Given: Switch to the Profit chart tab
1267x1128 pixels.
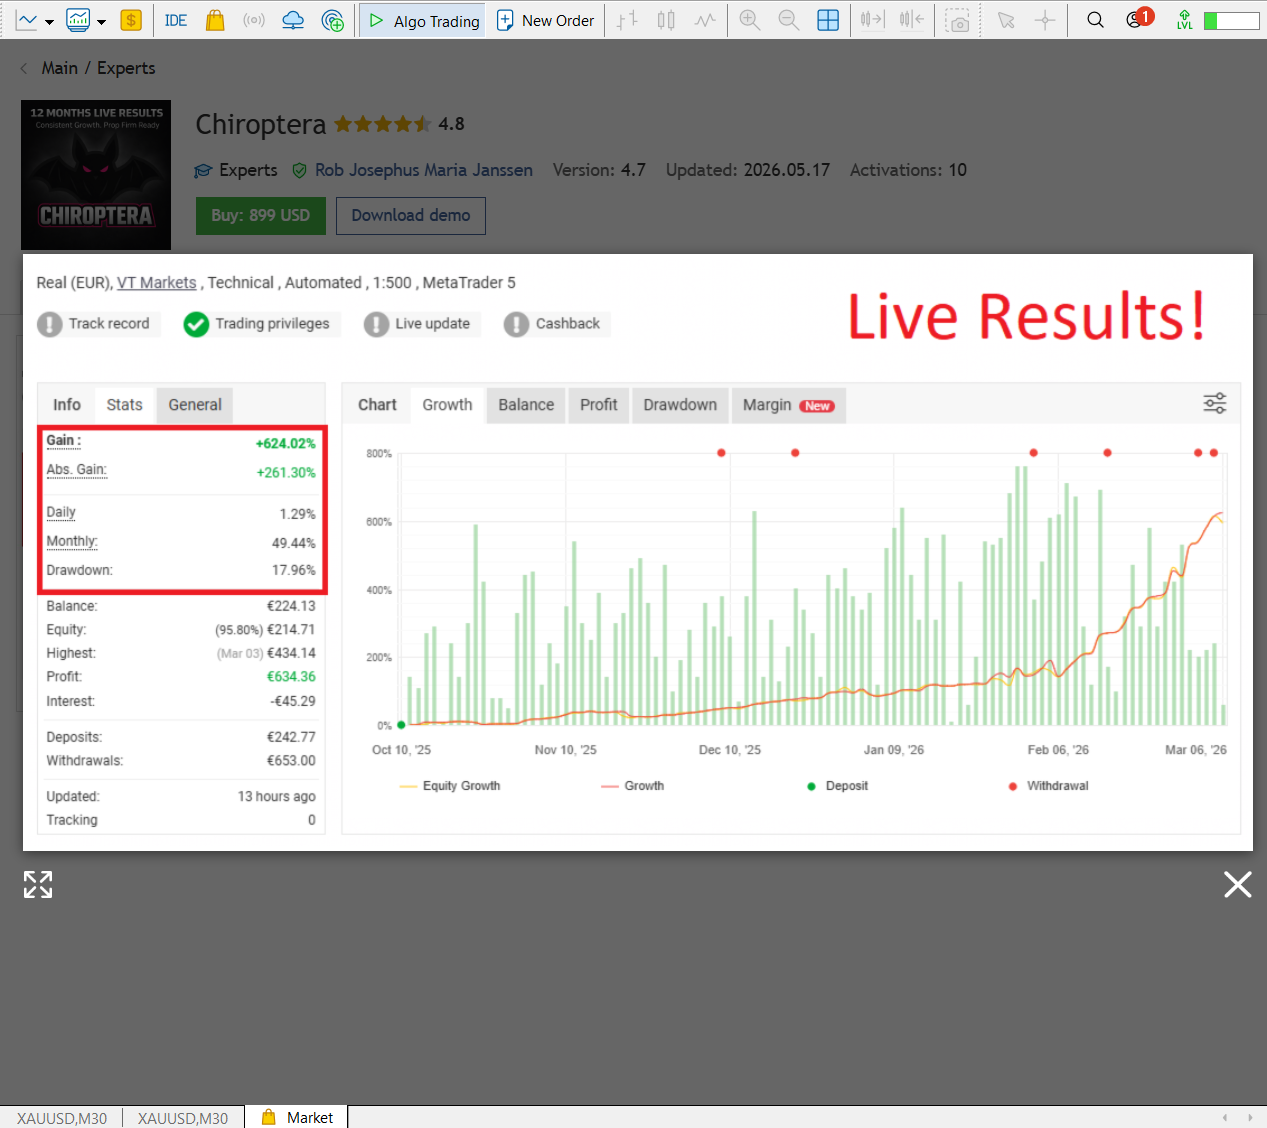Looking at the screenshot, I should click(x=599, y=405).
